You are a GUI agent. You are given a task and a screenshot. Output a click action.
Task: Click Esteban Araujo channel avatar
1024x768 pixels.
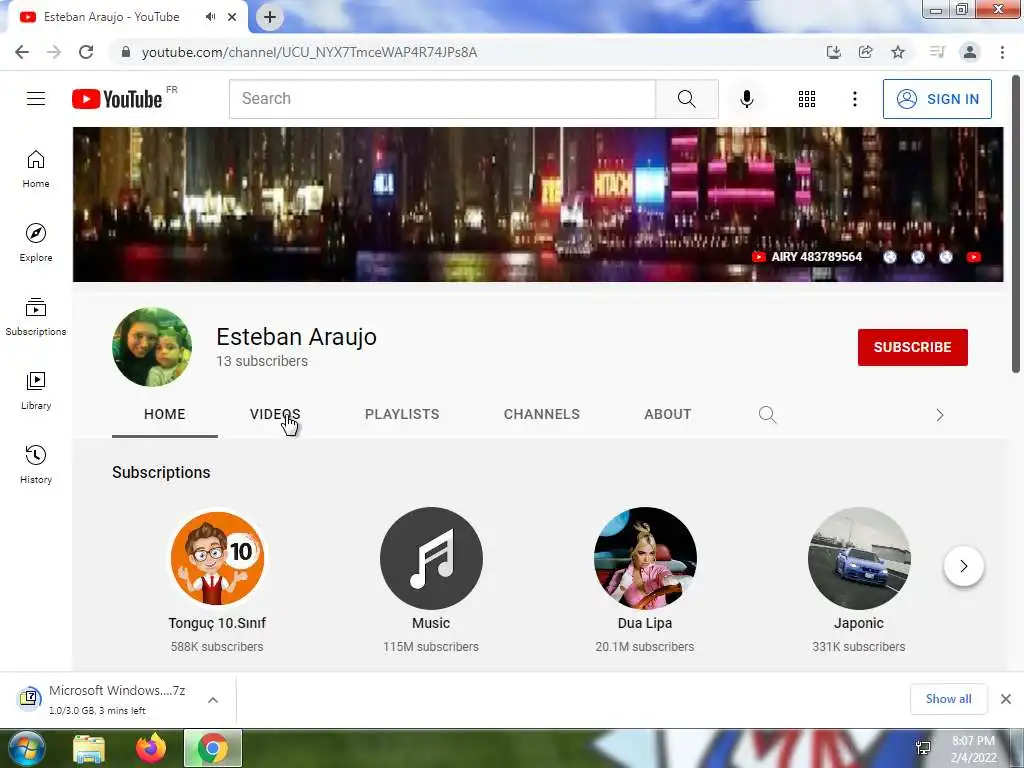(x=152, y=347)
